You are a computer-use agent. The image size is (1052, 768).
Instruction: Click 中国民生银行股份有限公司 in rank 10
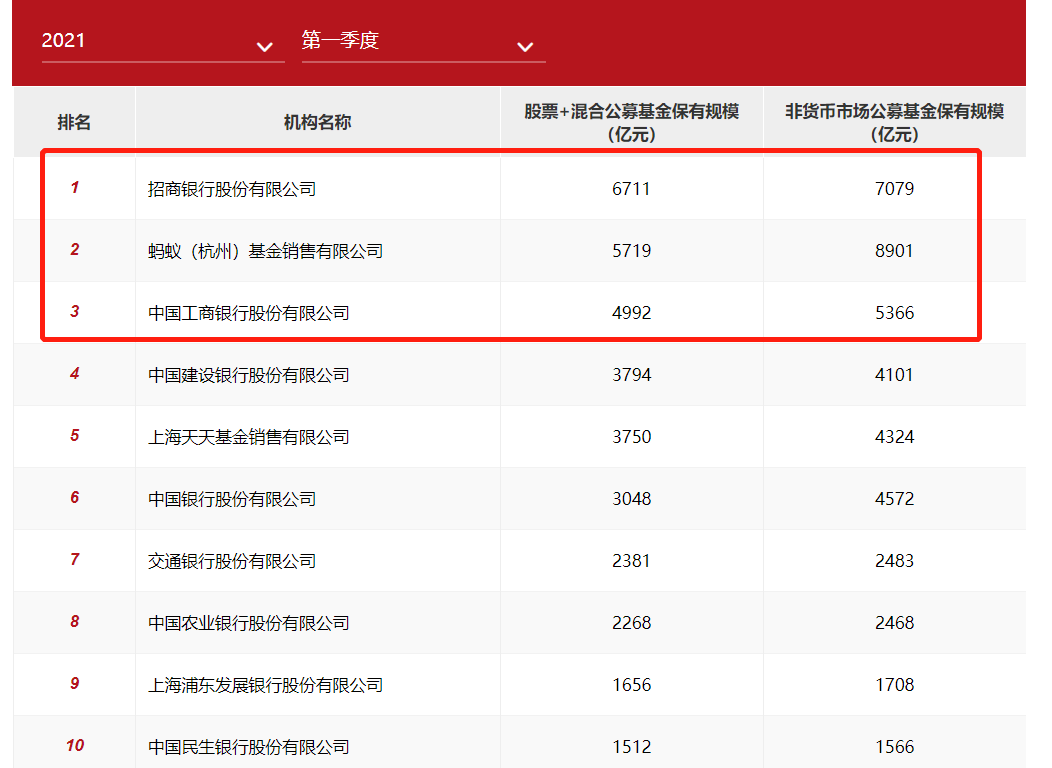tap(249, 747)
